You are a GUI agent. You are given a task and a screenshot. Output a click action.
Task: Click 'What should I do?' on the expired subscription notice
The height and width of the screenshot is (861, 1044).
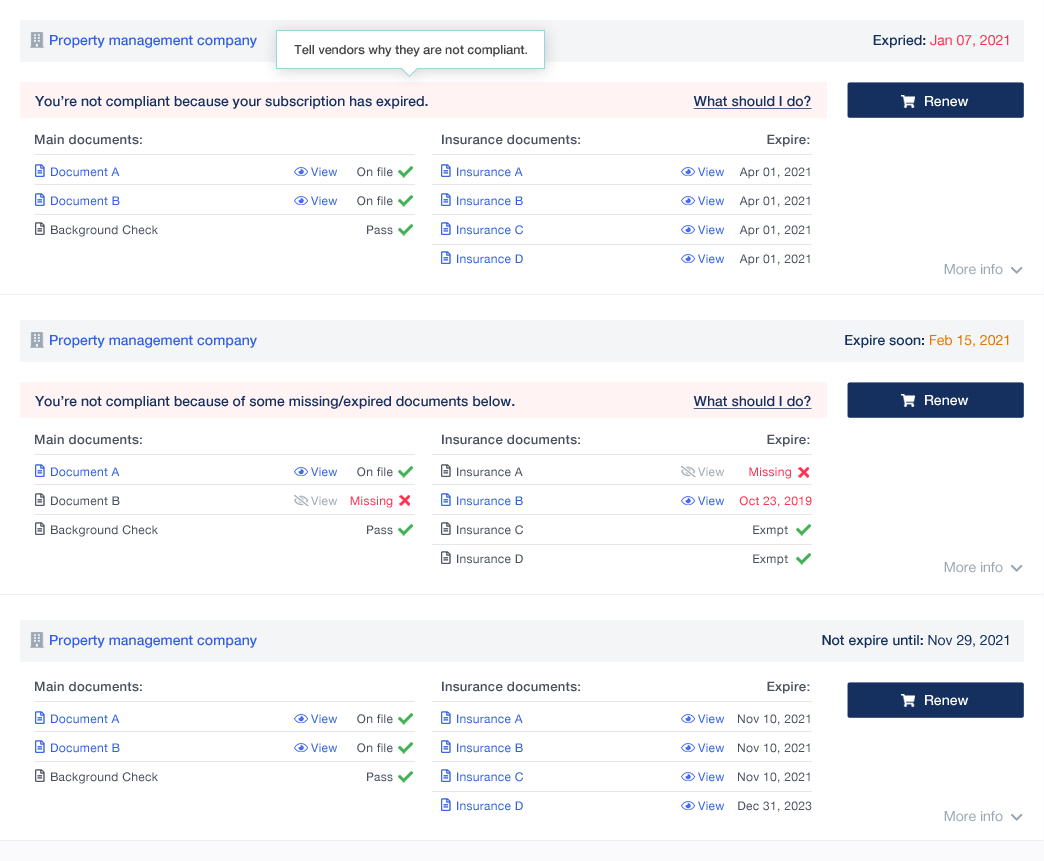coord(752,101)
